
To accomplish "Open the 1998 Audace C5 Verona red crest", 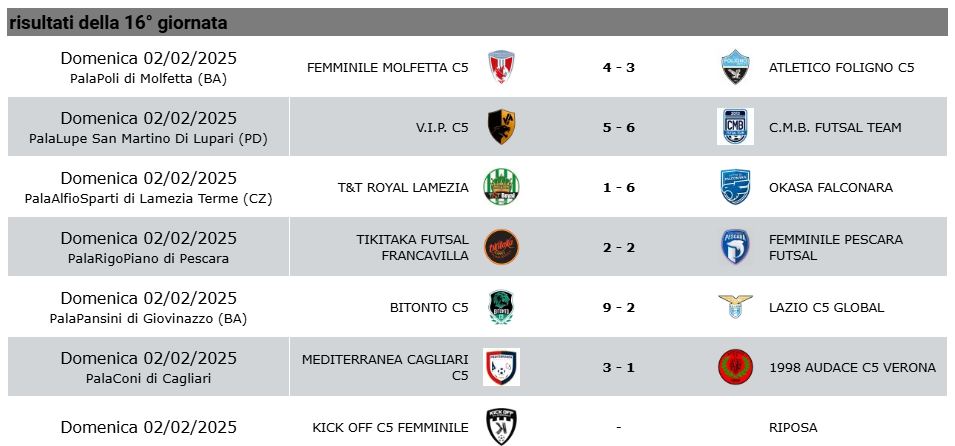I will coord(735,367).
